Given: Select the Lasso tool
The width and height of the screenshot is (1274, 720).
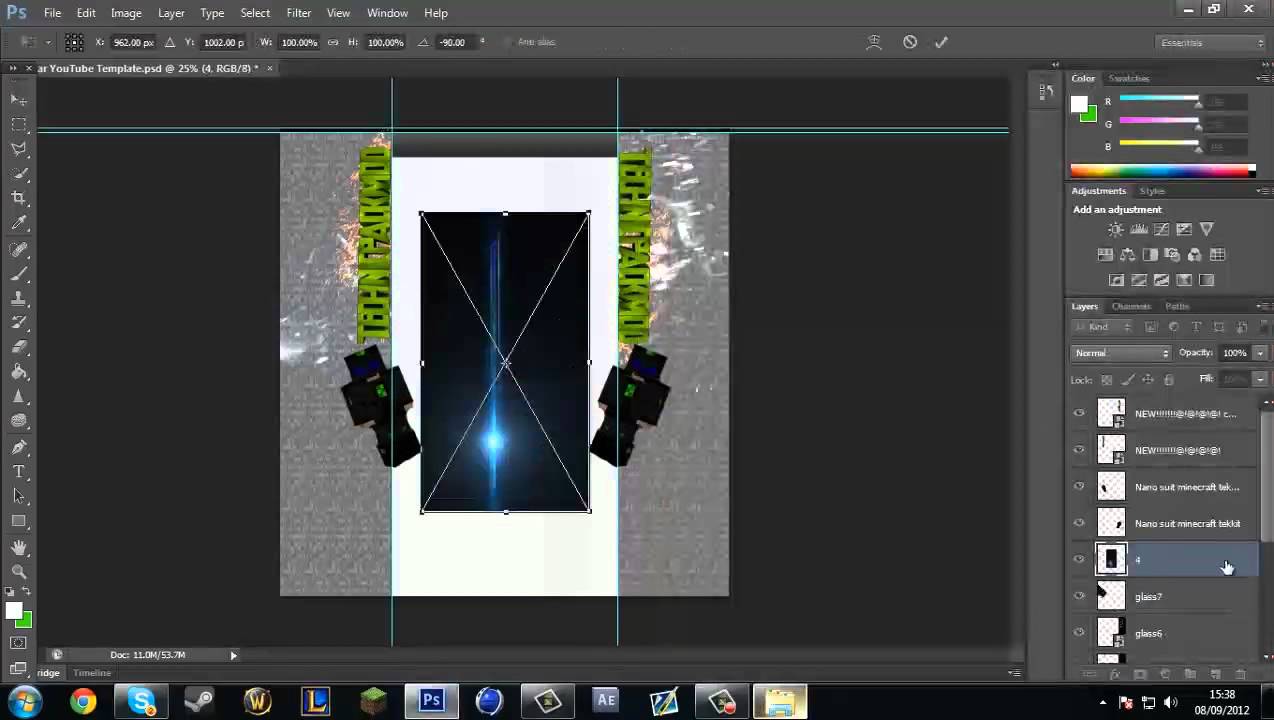Looking at the screenshot, I should point(19,149).
